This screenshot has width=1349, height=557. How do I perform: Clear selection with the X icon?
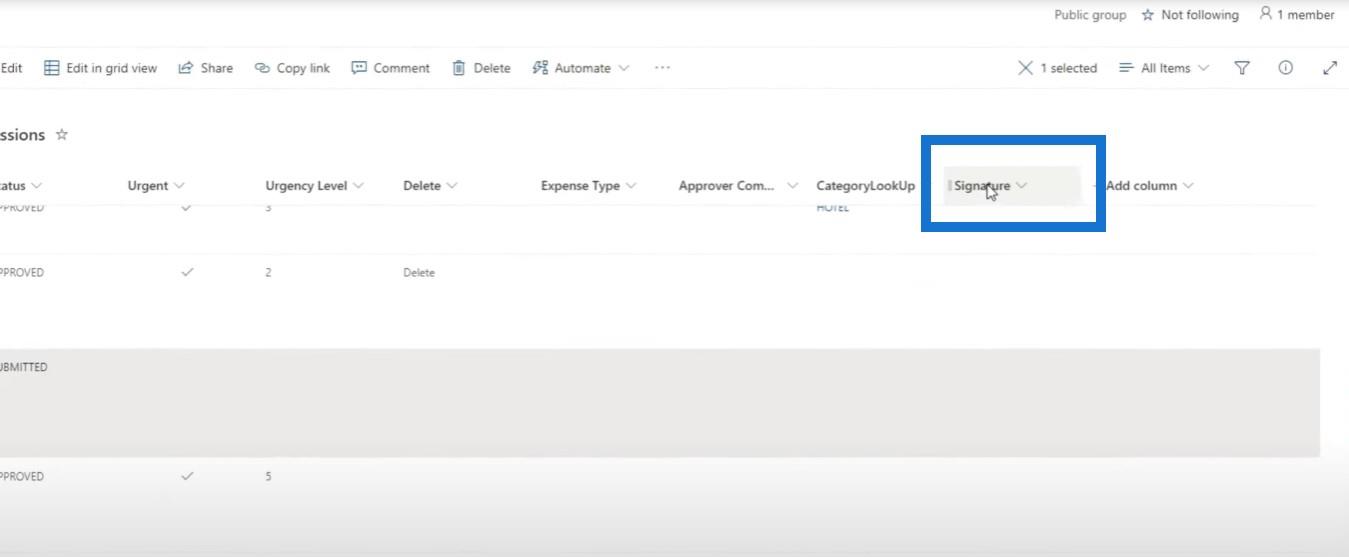tap(1025, 68)
